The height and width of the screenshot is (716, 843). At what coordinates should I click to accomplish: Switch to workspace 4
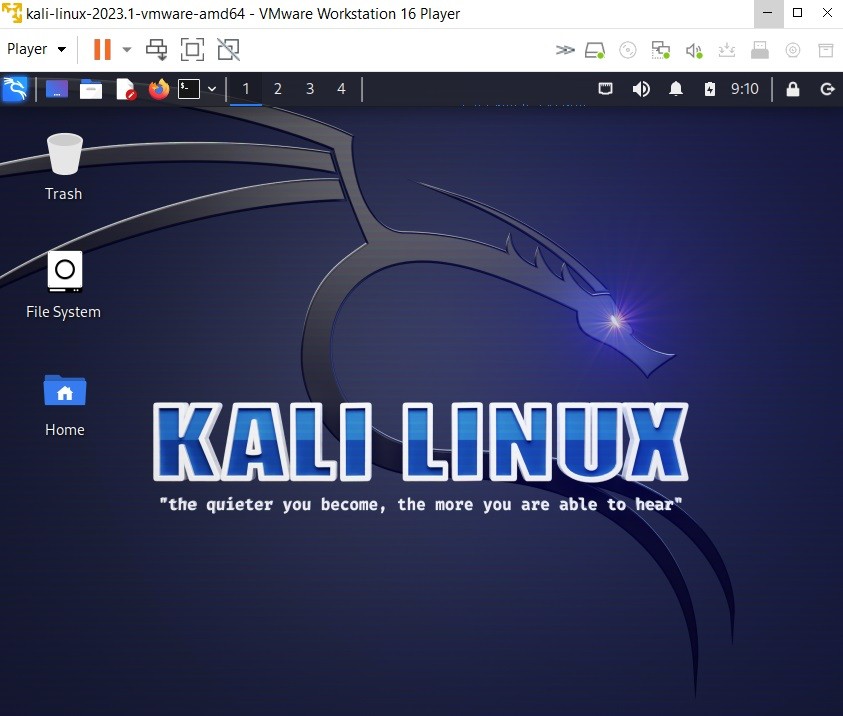tap(341, 88)
